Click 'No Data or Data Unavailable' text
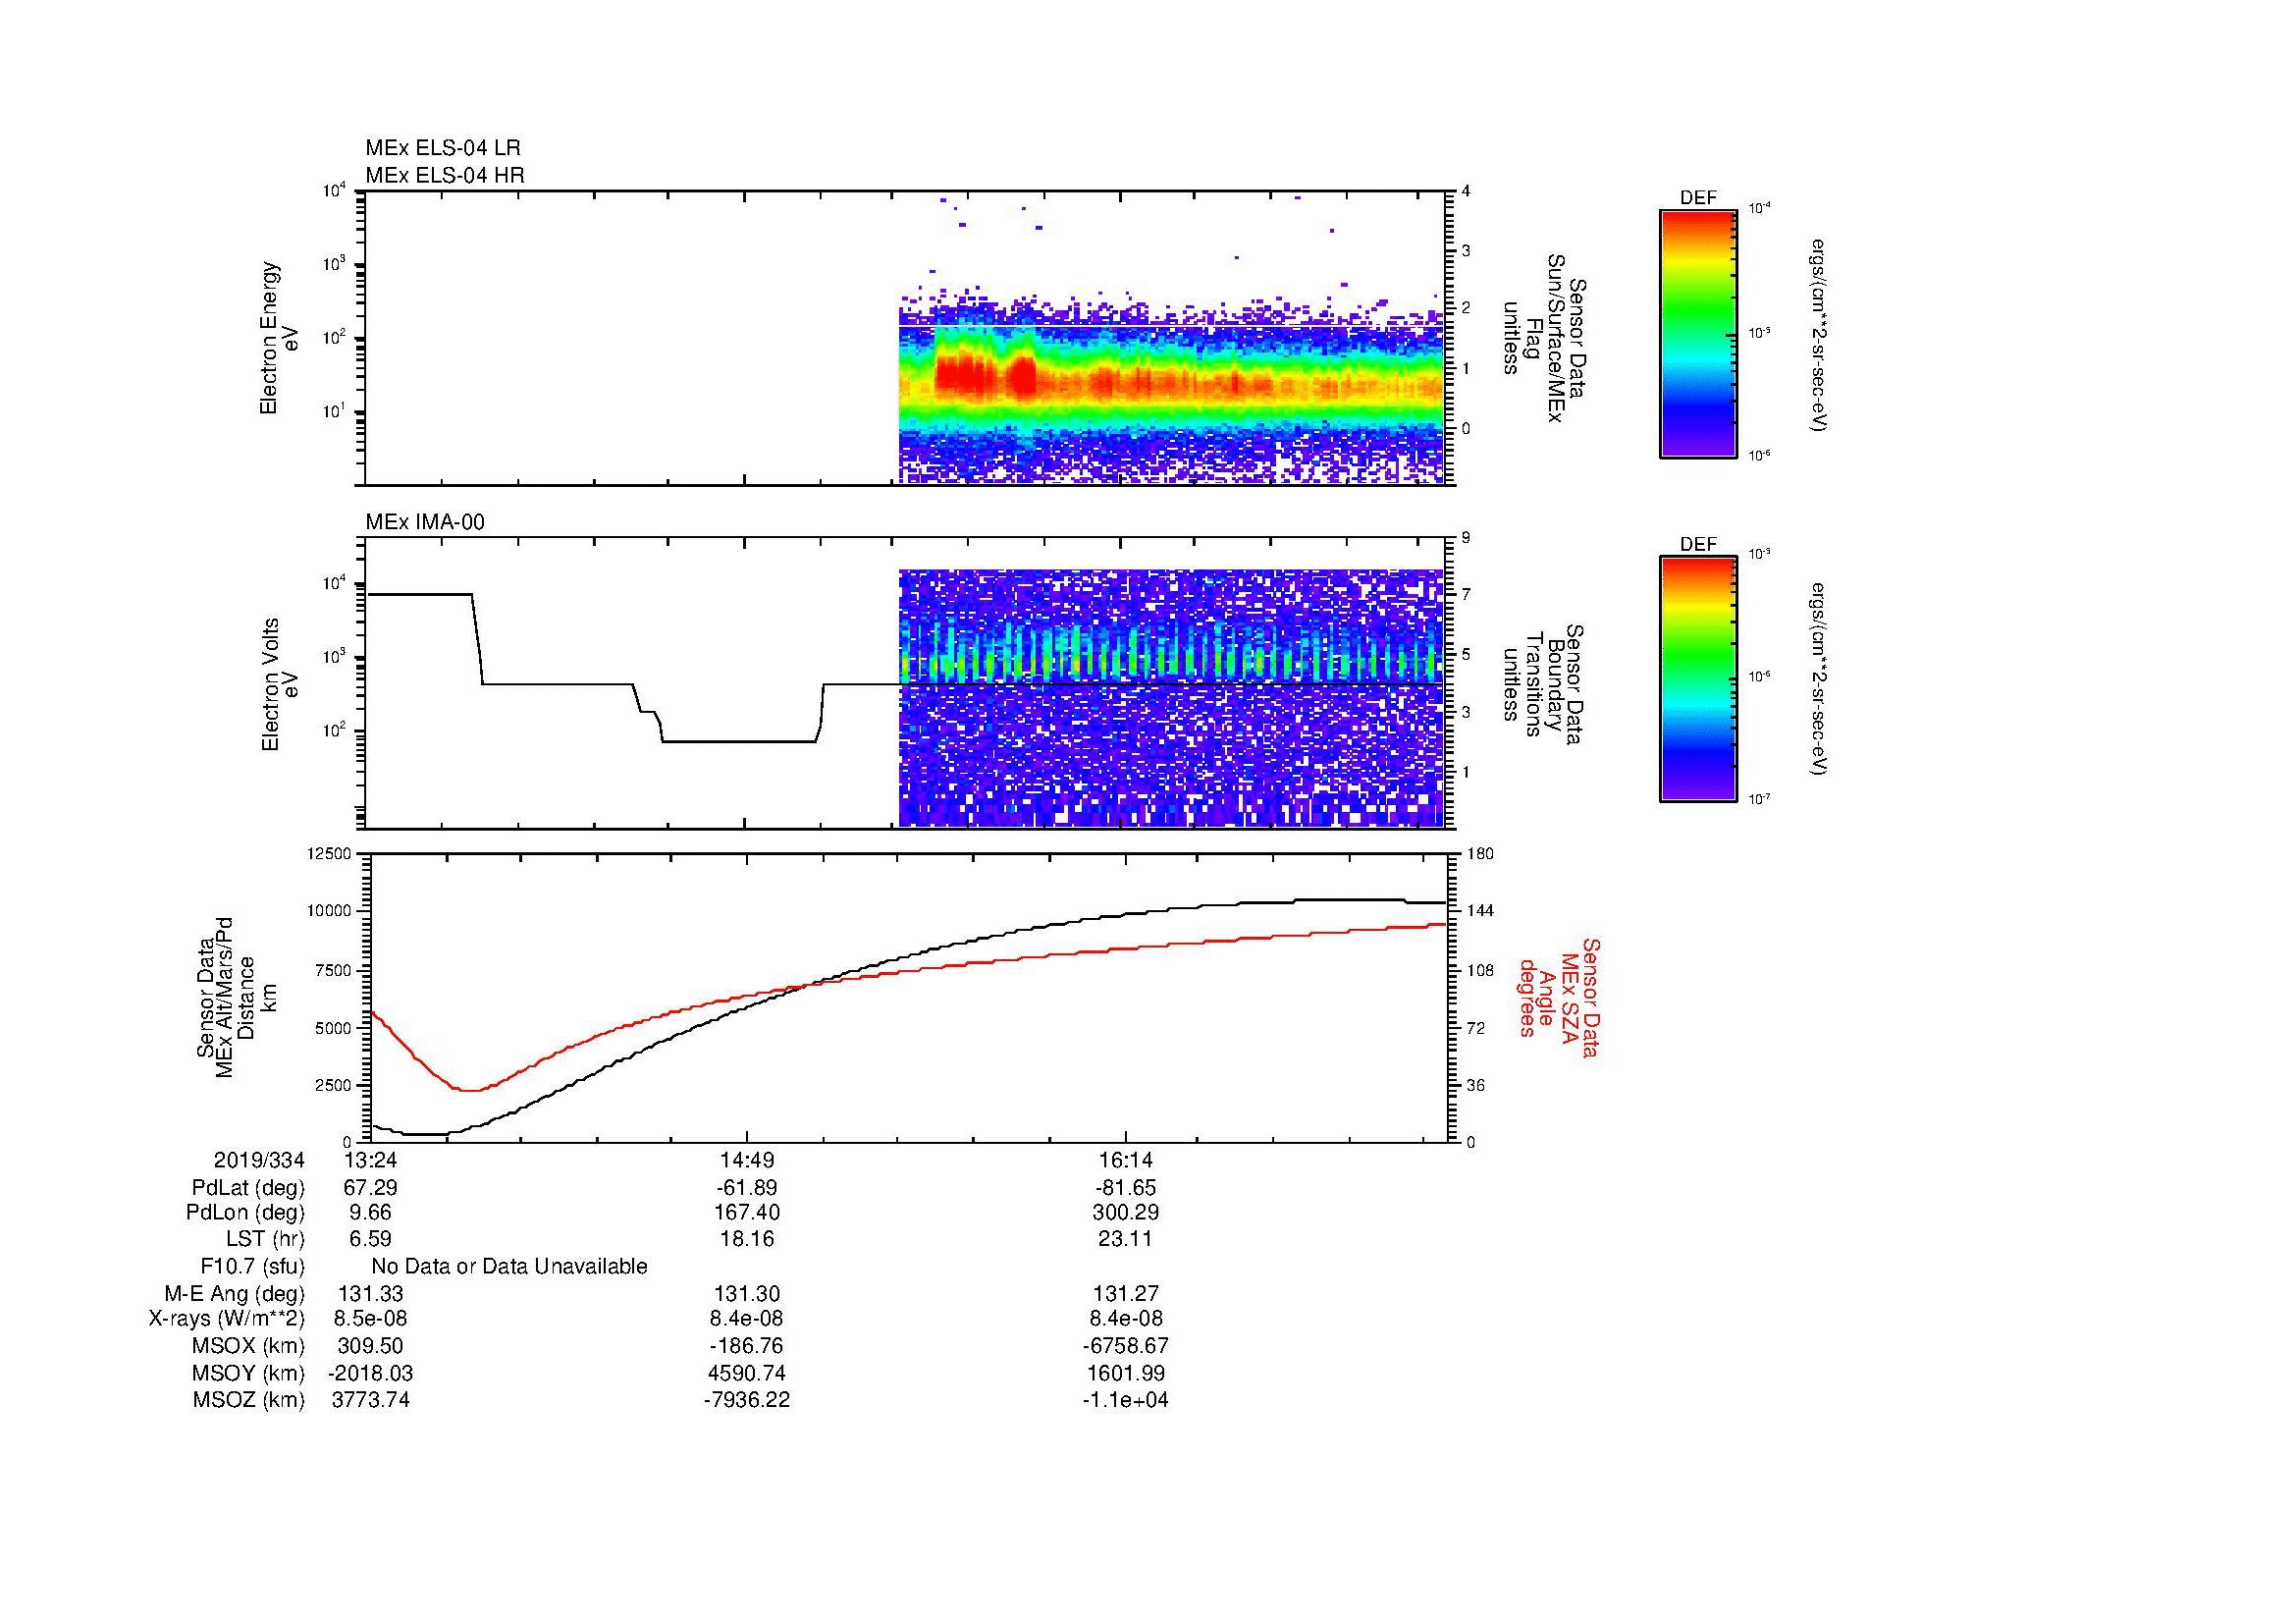This screenshot has width=2296, height=1623. click(x=509, y=1267)
